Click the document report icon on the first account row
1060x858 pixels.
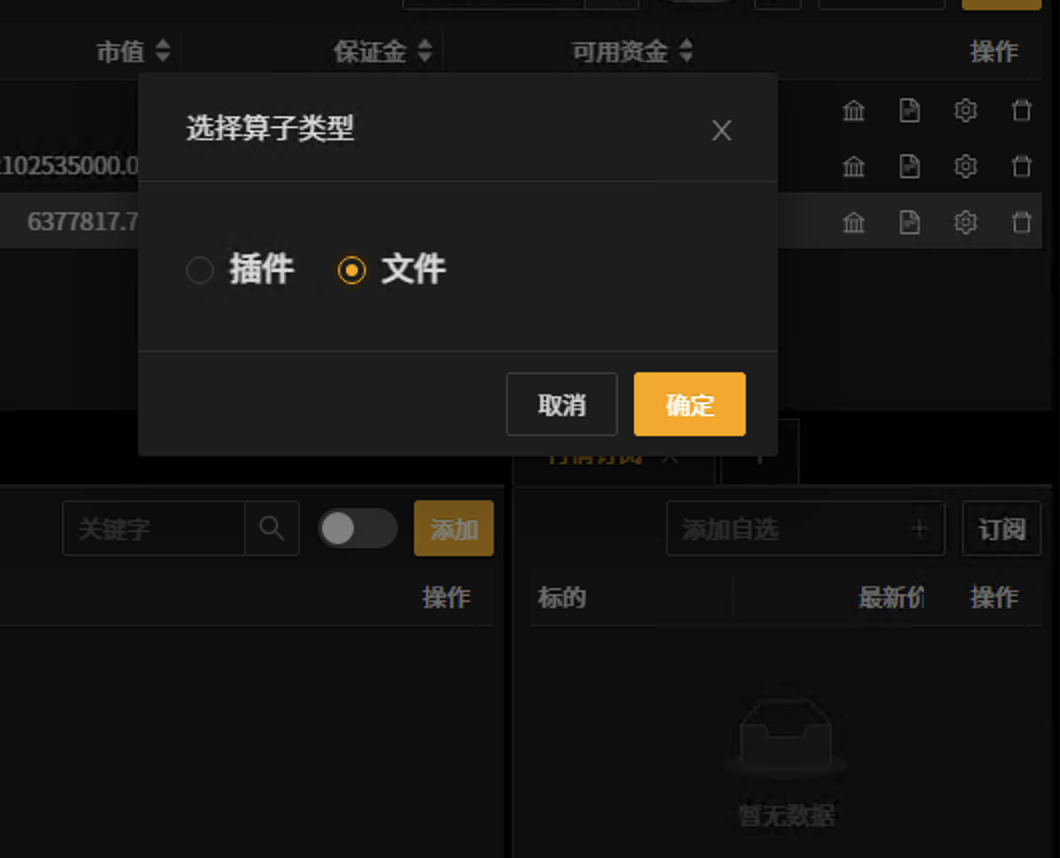click(909, 111)
